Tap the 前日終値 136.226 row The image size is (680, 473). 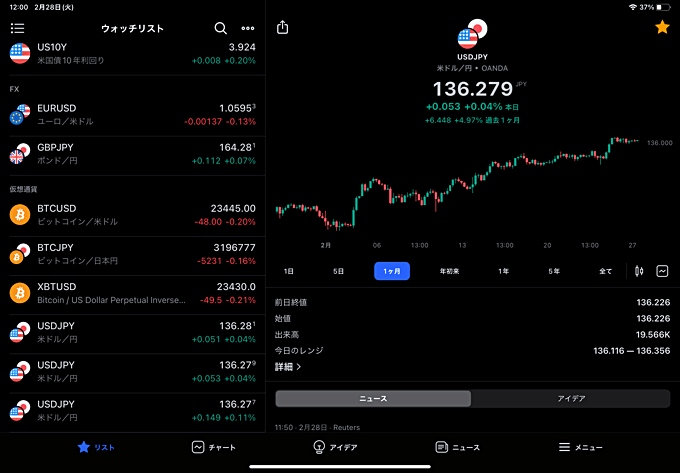coord(473,302)
